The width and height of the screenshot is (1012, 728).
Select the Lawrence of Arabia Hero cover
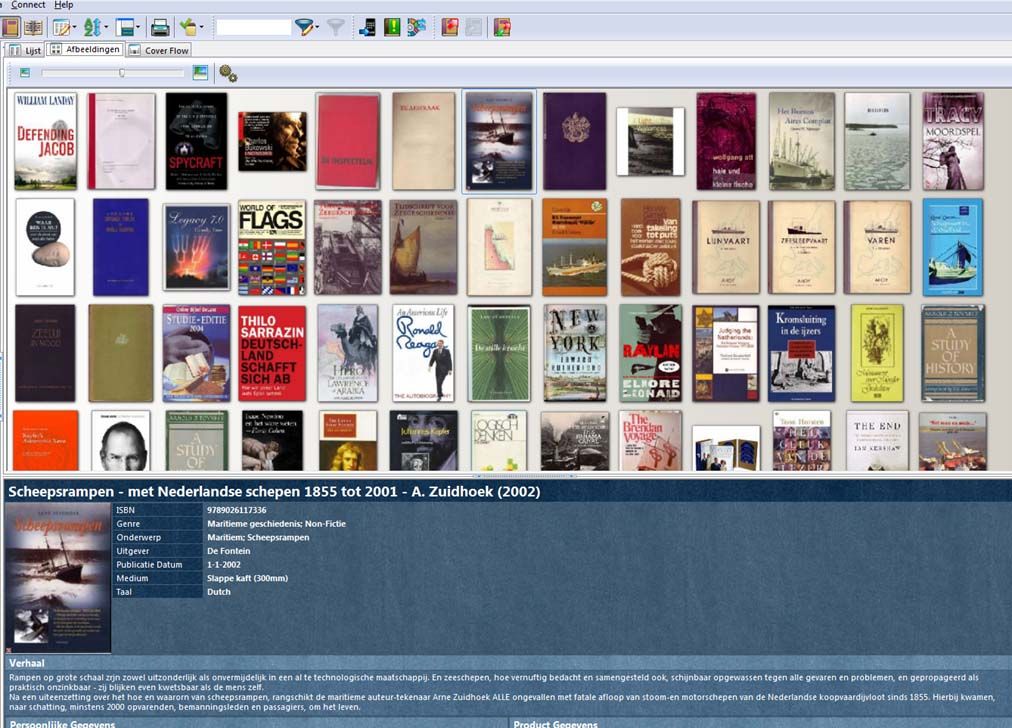coord(348,353)
